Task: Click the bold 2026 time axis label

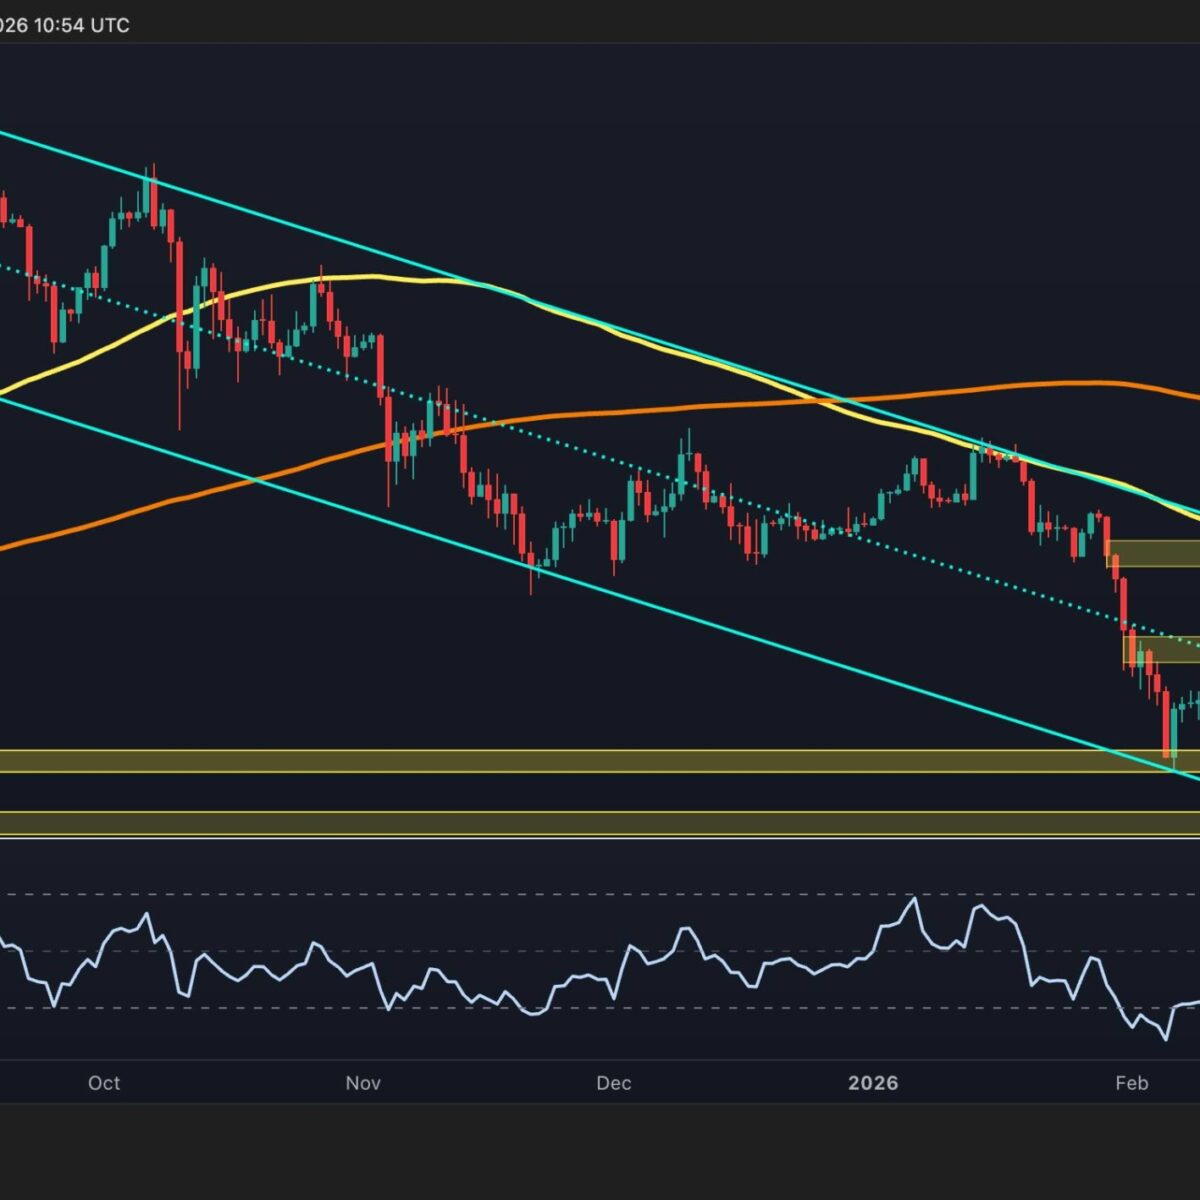Action: 873,1083
